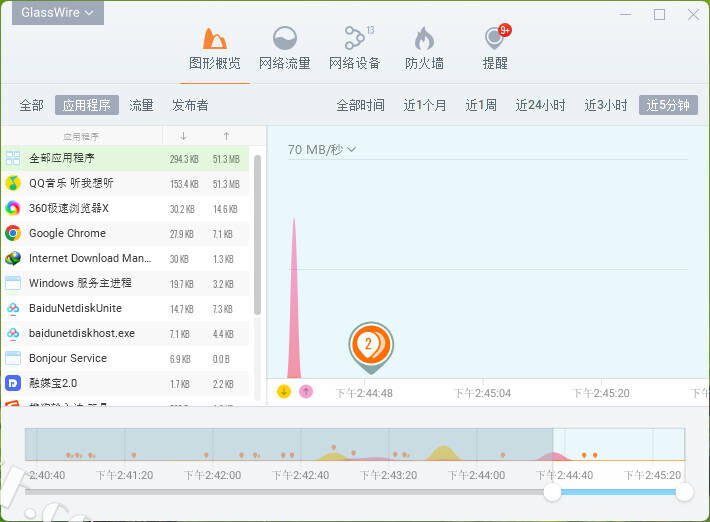Select the 全部应用程序 row
Screen dimensions: 710x522
click(125, 158)
